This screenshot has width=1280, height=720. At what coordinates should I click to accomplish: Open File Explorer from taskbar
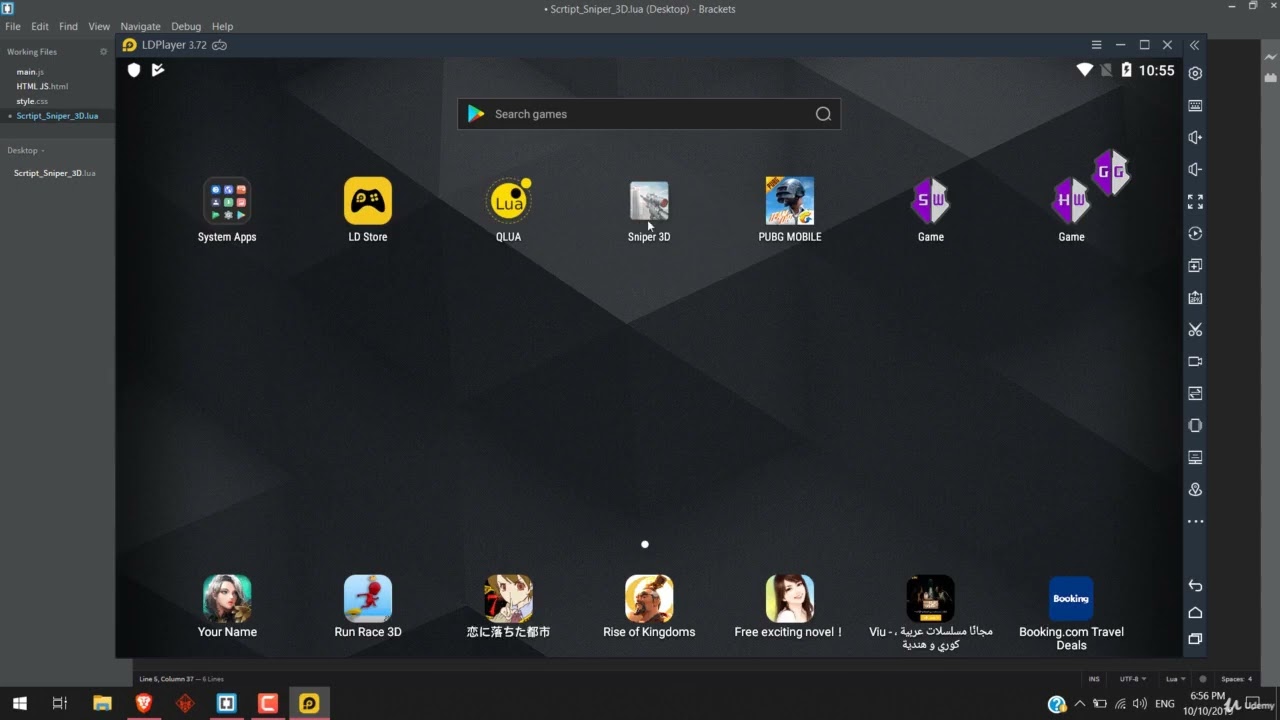pos(102,703)
